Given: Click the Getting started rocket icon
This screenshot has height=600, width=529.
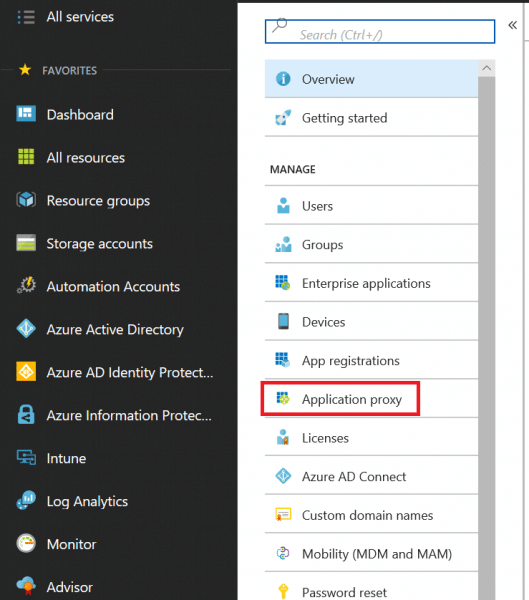Looking at the screenshot, I should coord(283,117).
